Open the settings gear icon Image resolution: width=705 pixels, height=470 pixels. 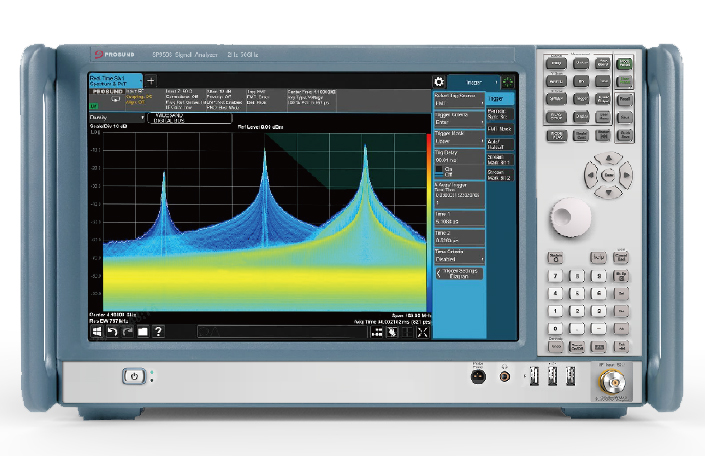(438, 81)
